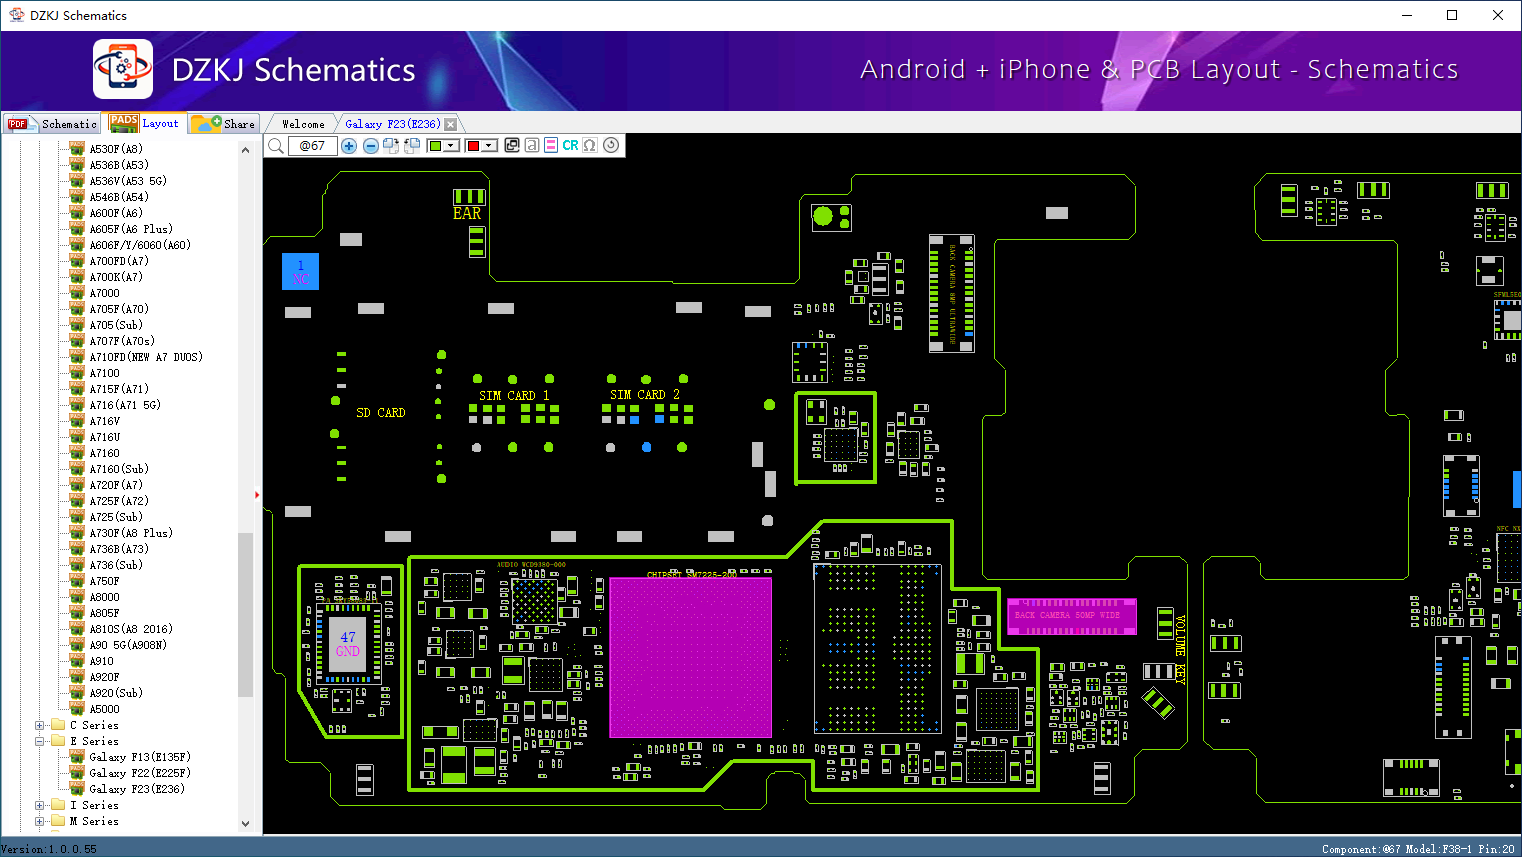Open the red color dropdown arrow

click(490, 146)
